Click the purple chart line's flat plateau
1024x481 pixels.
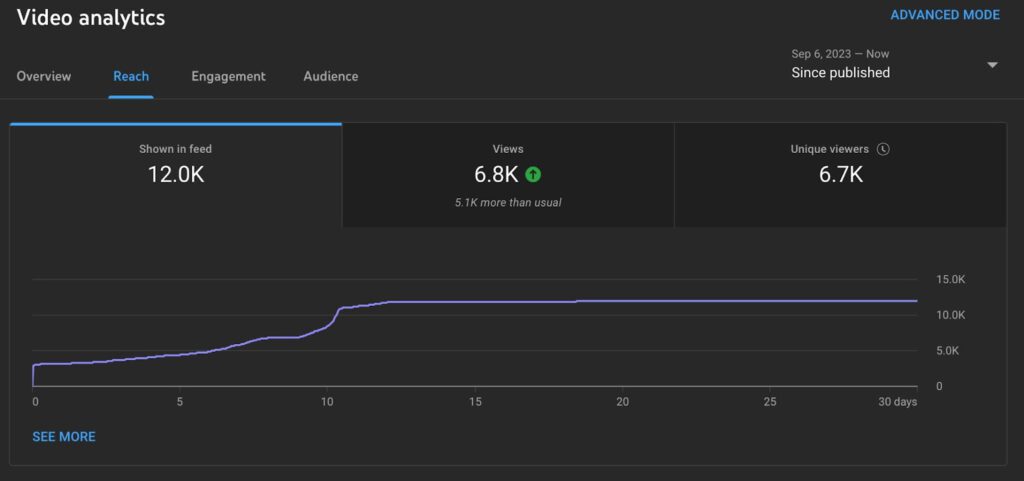[700, 301]
